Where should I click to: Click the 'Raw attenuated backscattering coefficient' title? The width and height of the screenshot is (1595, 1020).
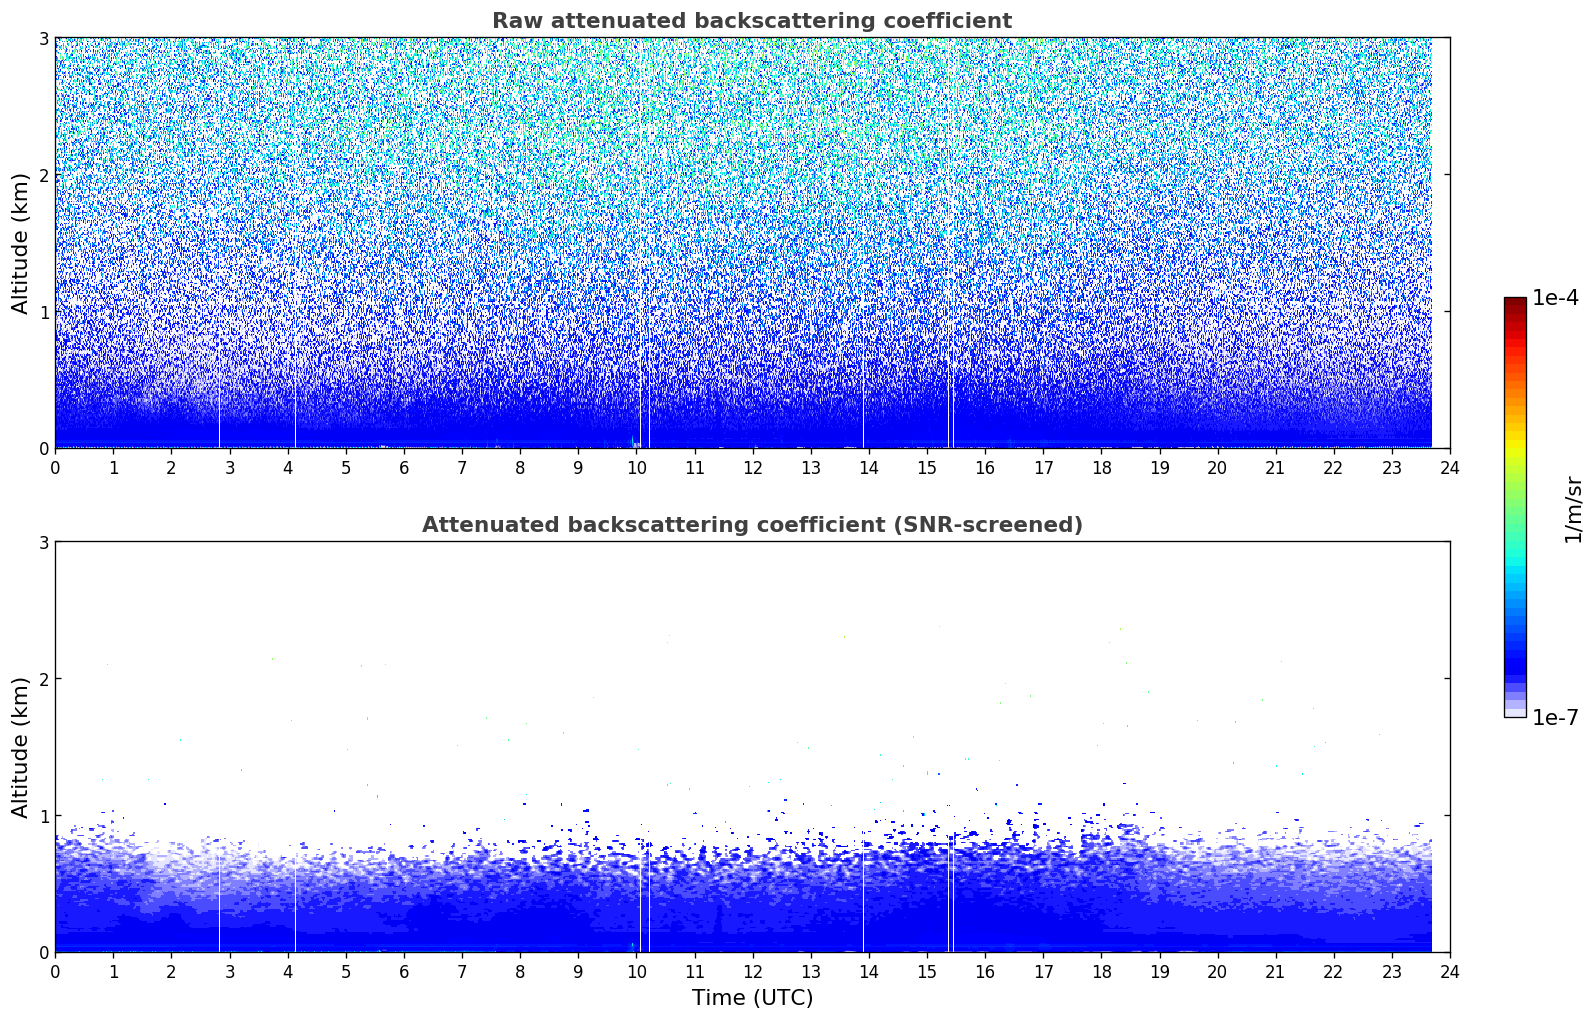coord(751,21)
